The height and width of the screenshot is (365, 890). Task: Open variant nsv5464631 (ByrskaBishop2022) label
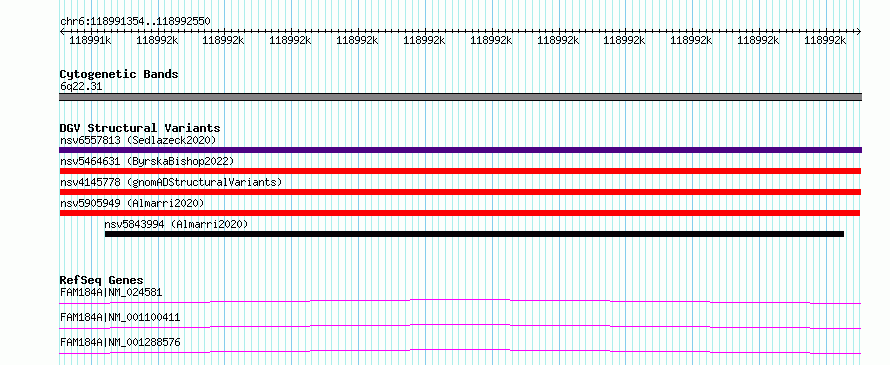tap(147, 161)
